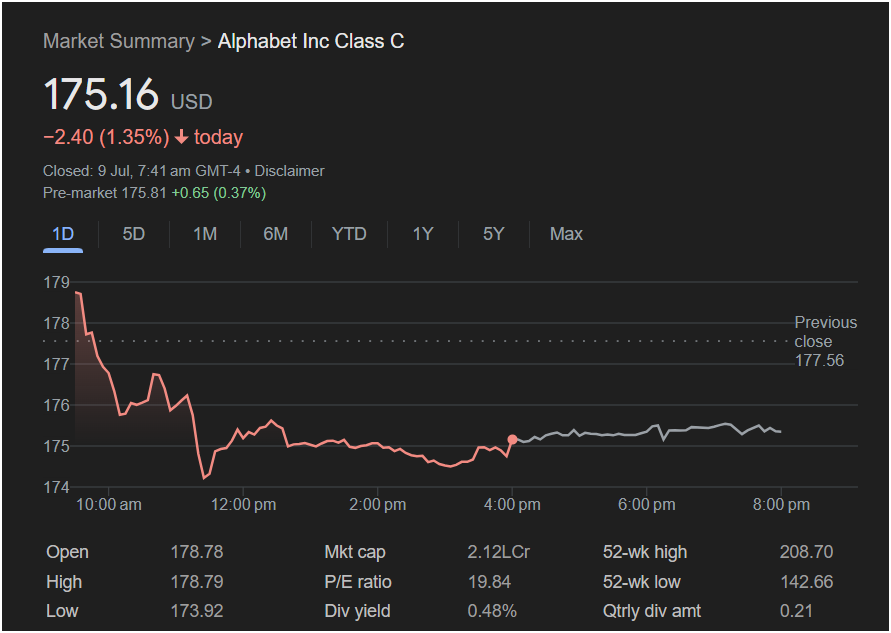Click the Alphabet Inc Class C title
The width and height of the screenshot is (891, 633).
point(311,41)
